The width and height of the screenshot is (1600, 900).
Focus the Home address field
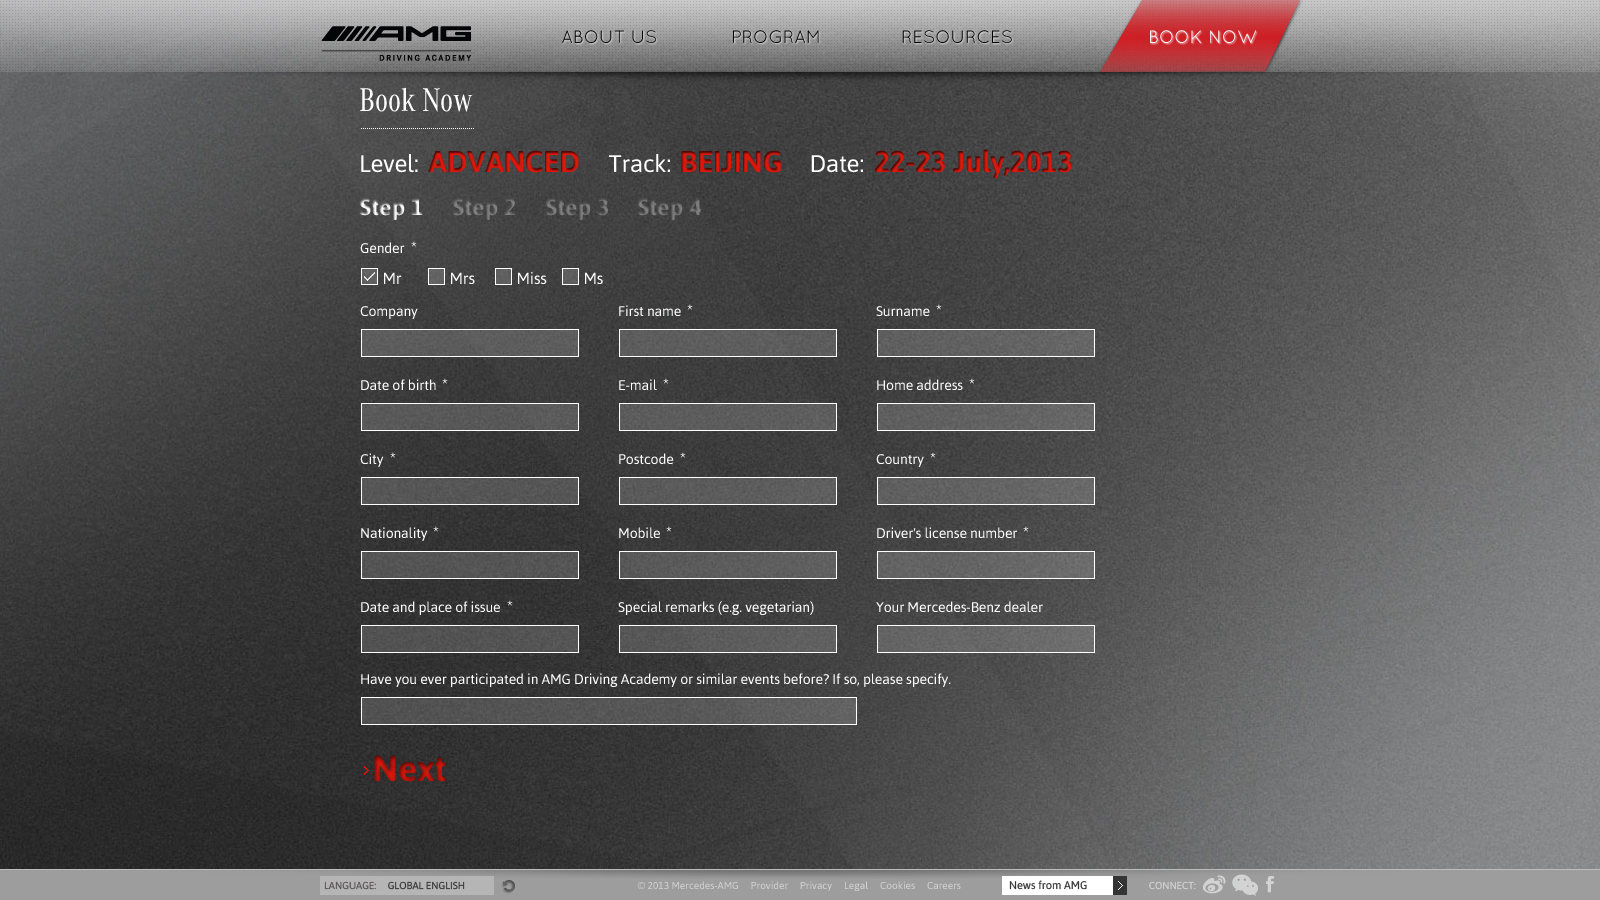(985, 417)
